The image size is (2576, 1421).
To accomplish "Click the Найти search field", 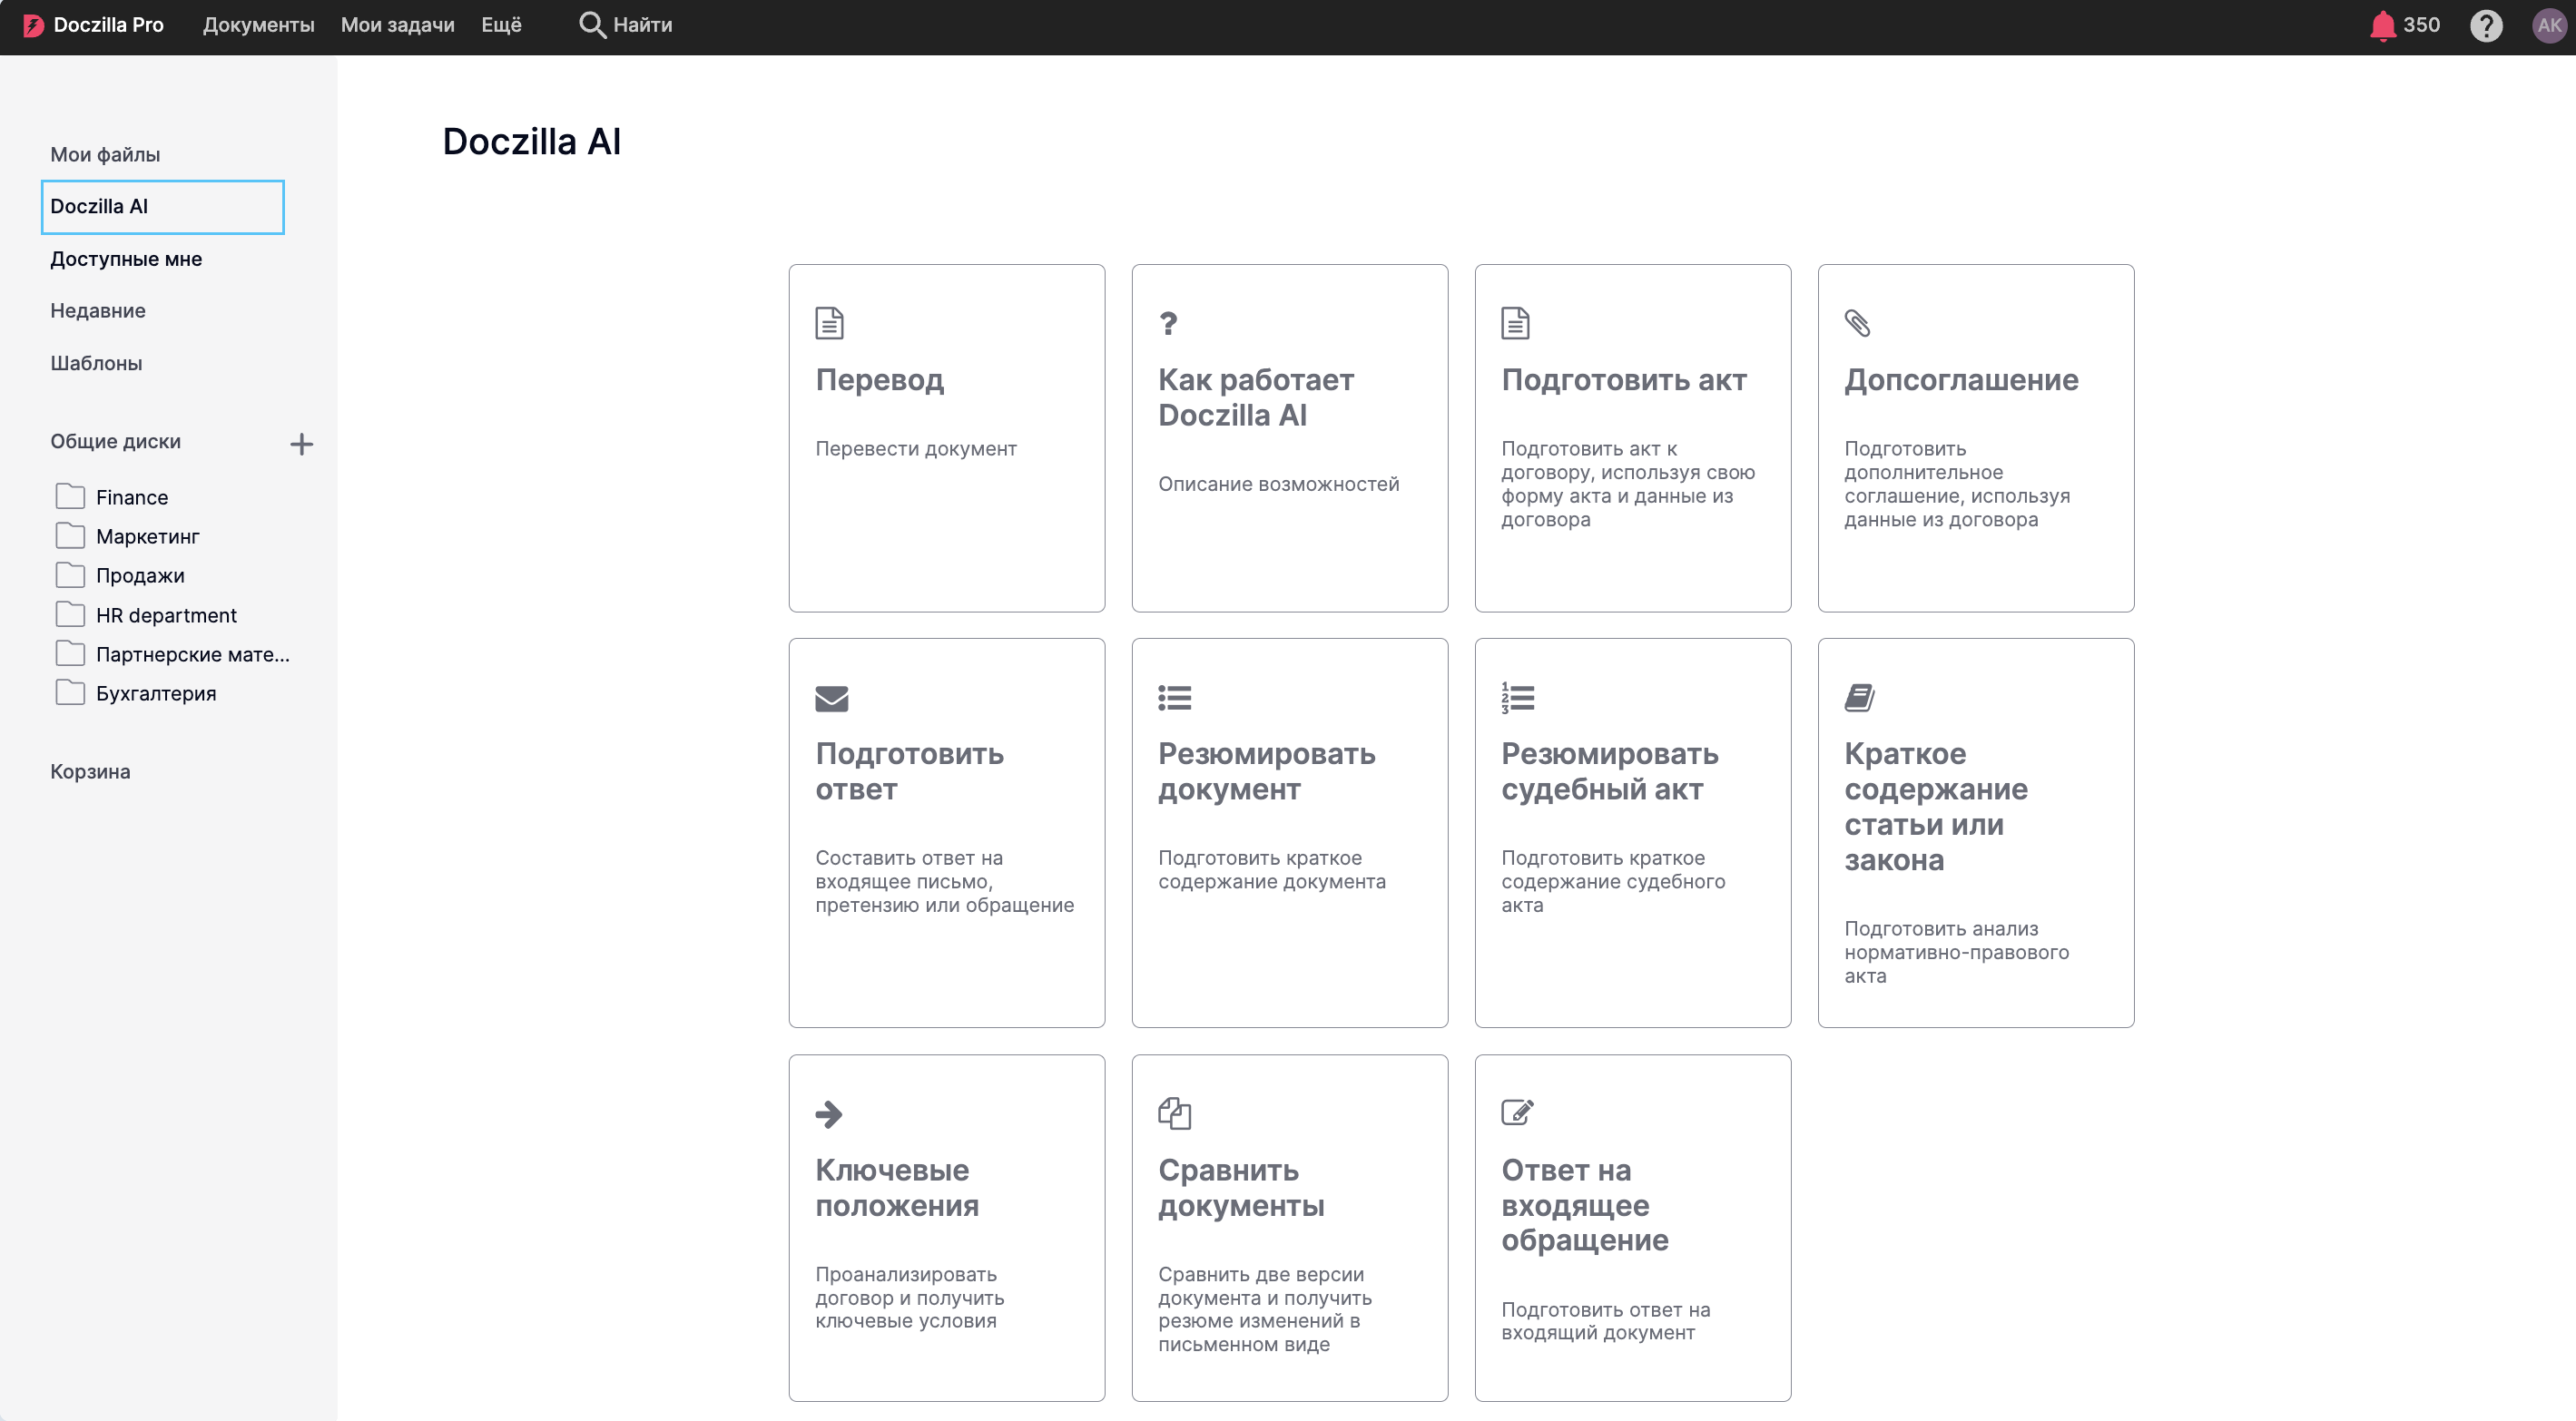I will pyautogui.click(x=642, y=25).
